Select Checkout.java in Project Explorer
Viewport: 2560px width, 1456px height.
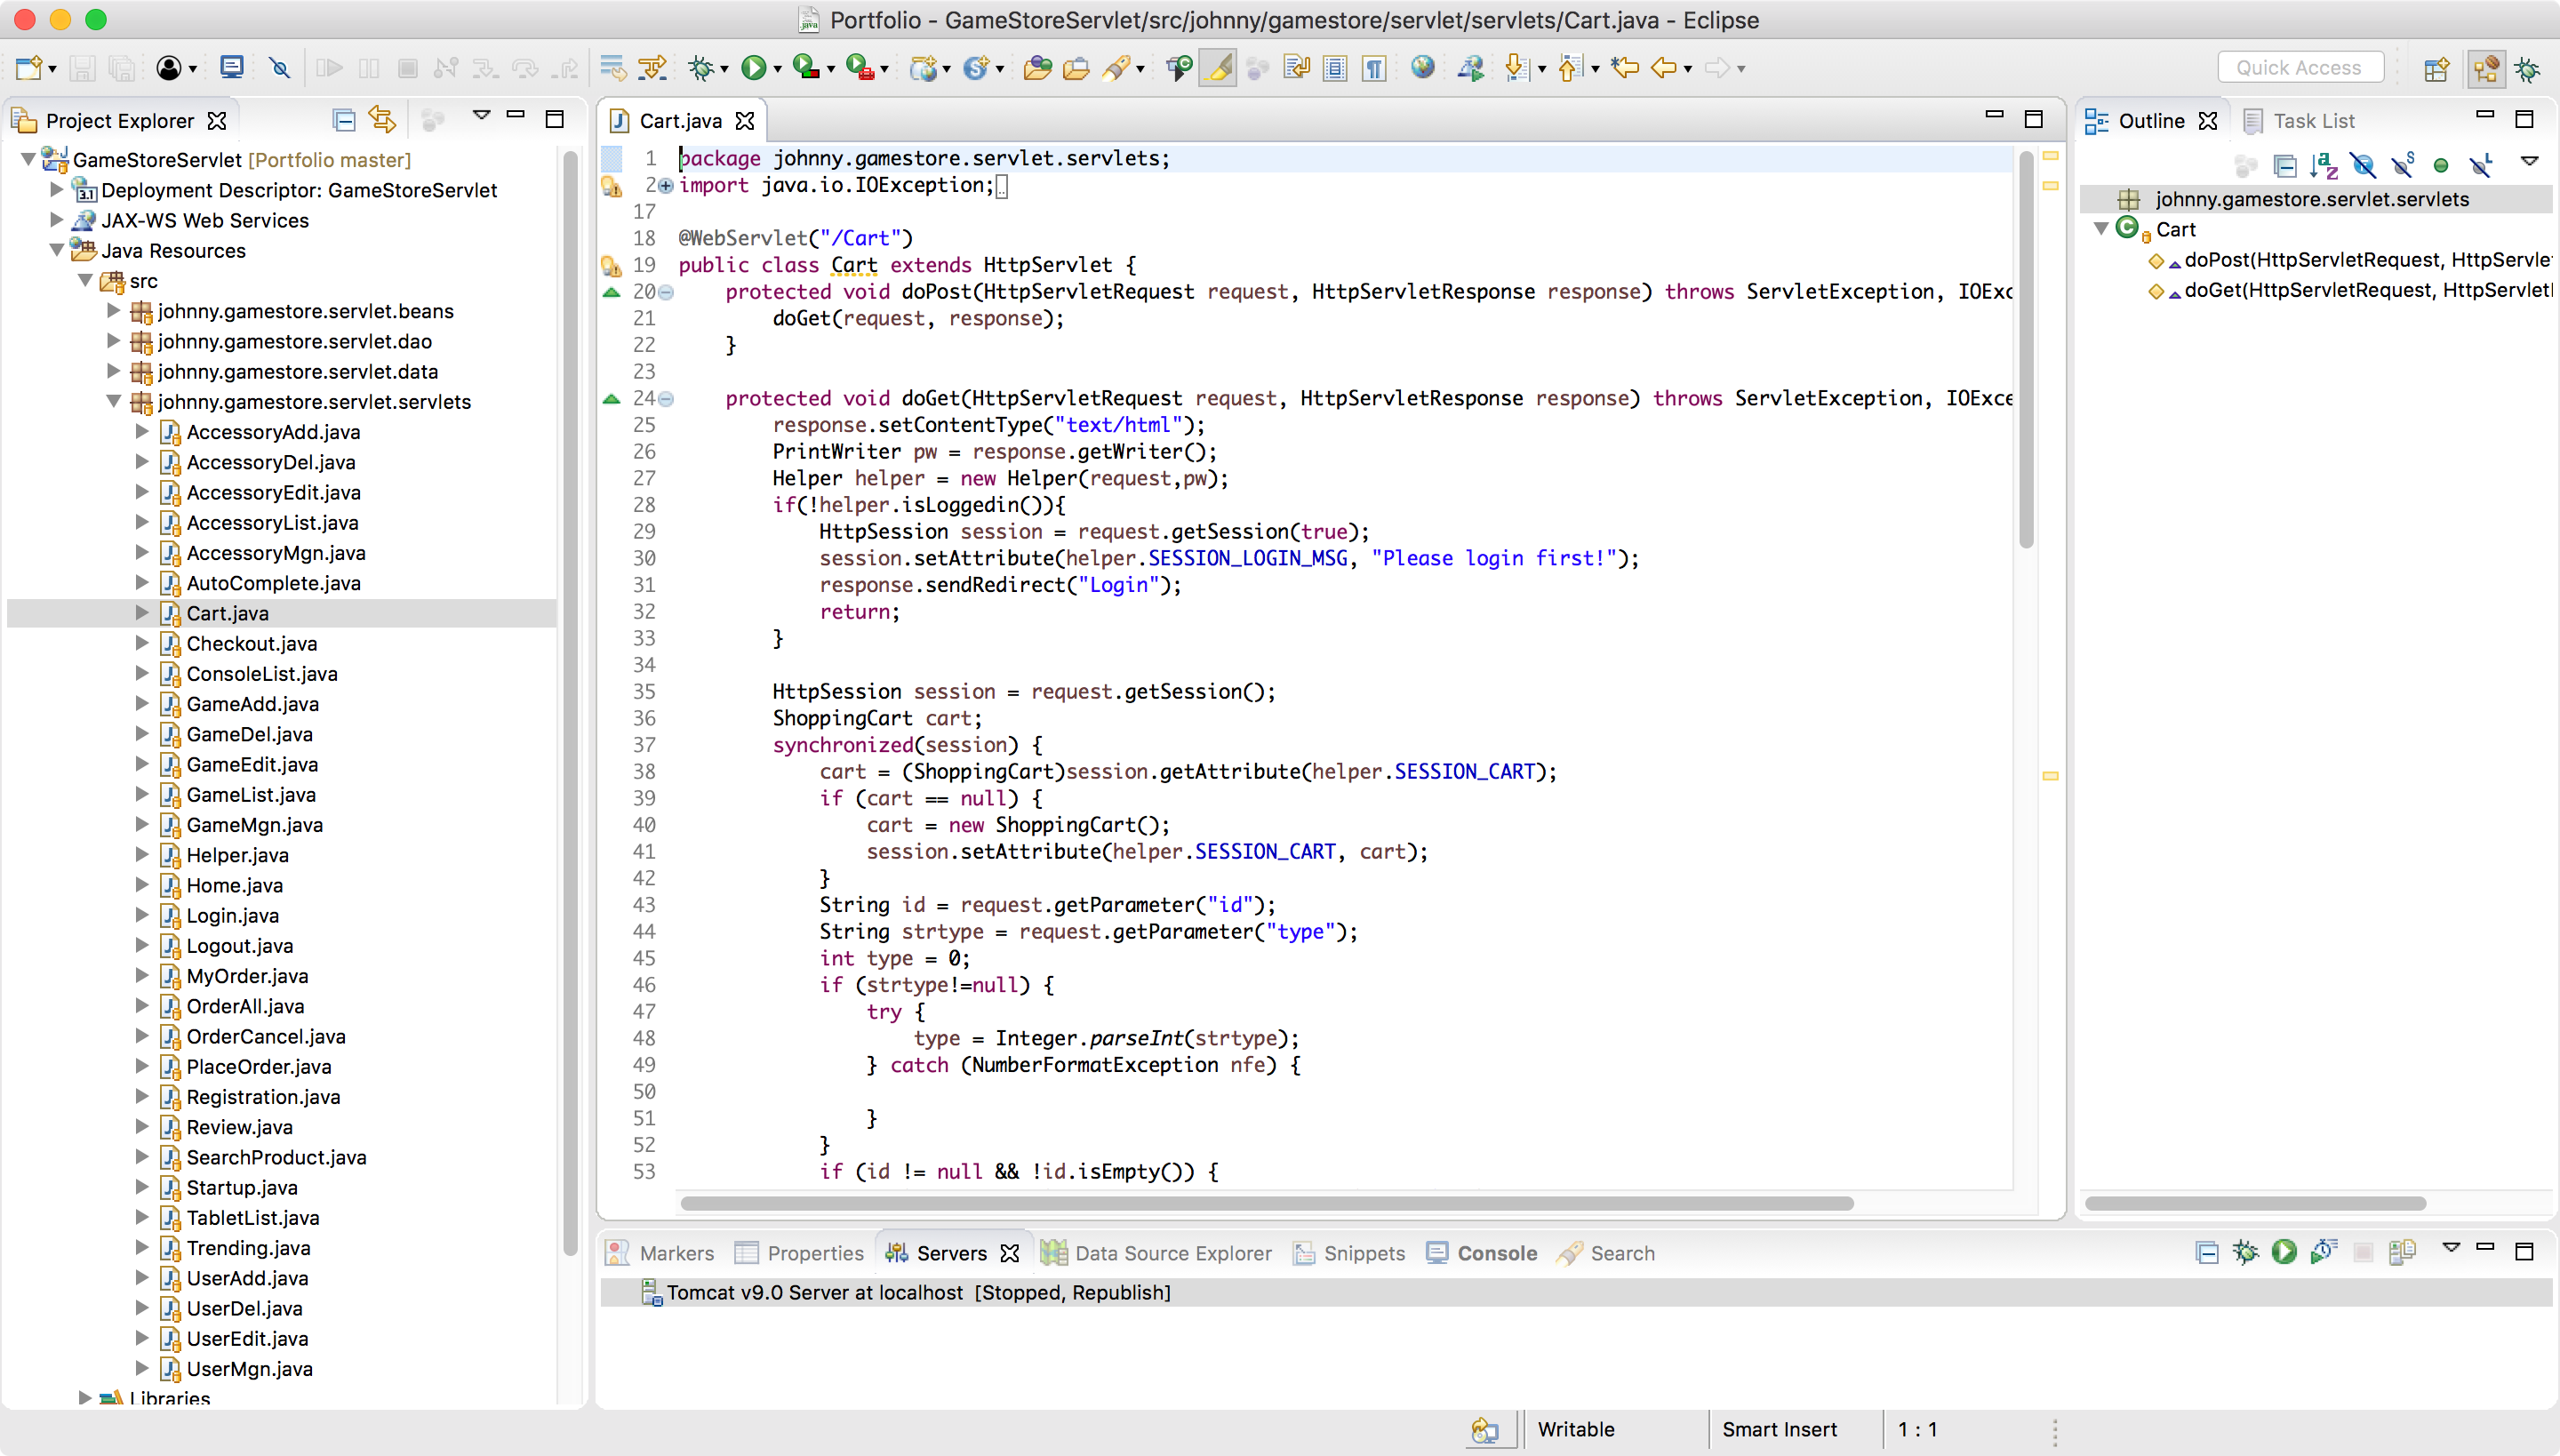pyautogui.click(x=252, y=643)
